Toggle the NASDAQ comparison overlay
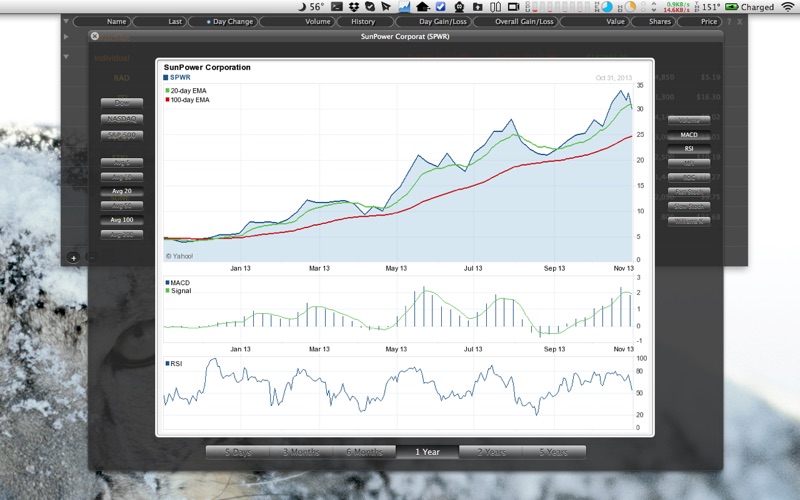 click(121, 119)
